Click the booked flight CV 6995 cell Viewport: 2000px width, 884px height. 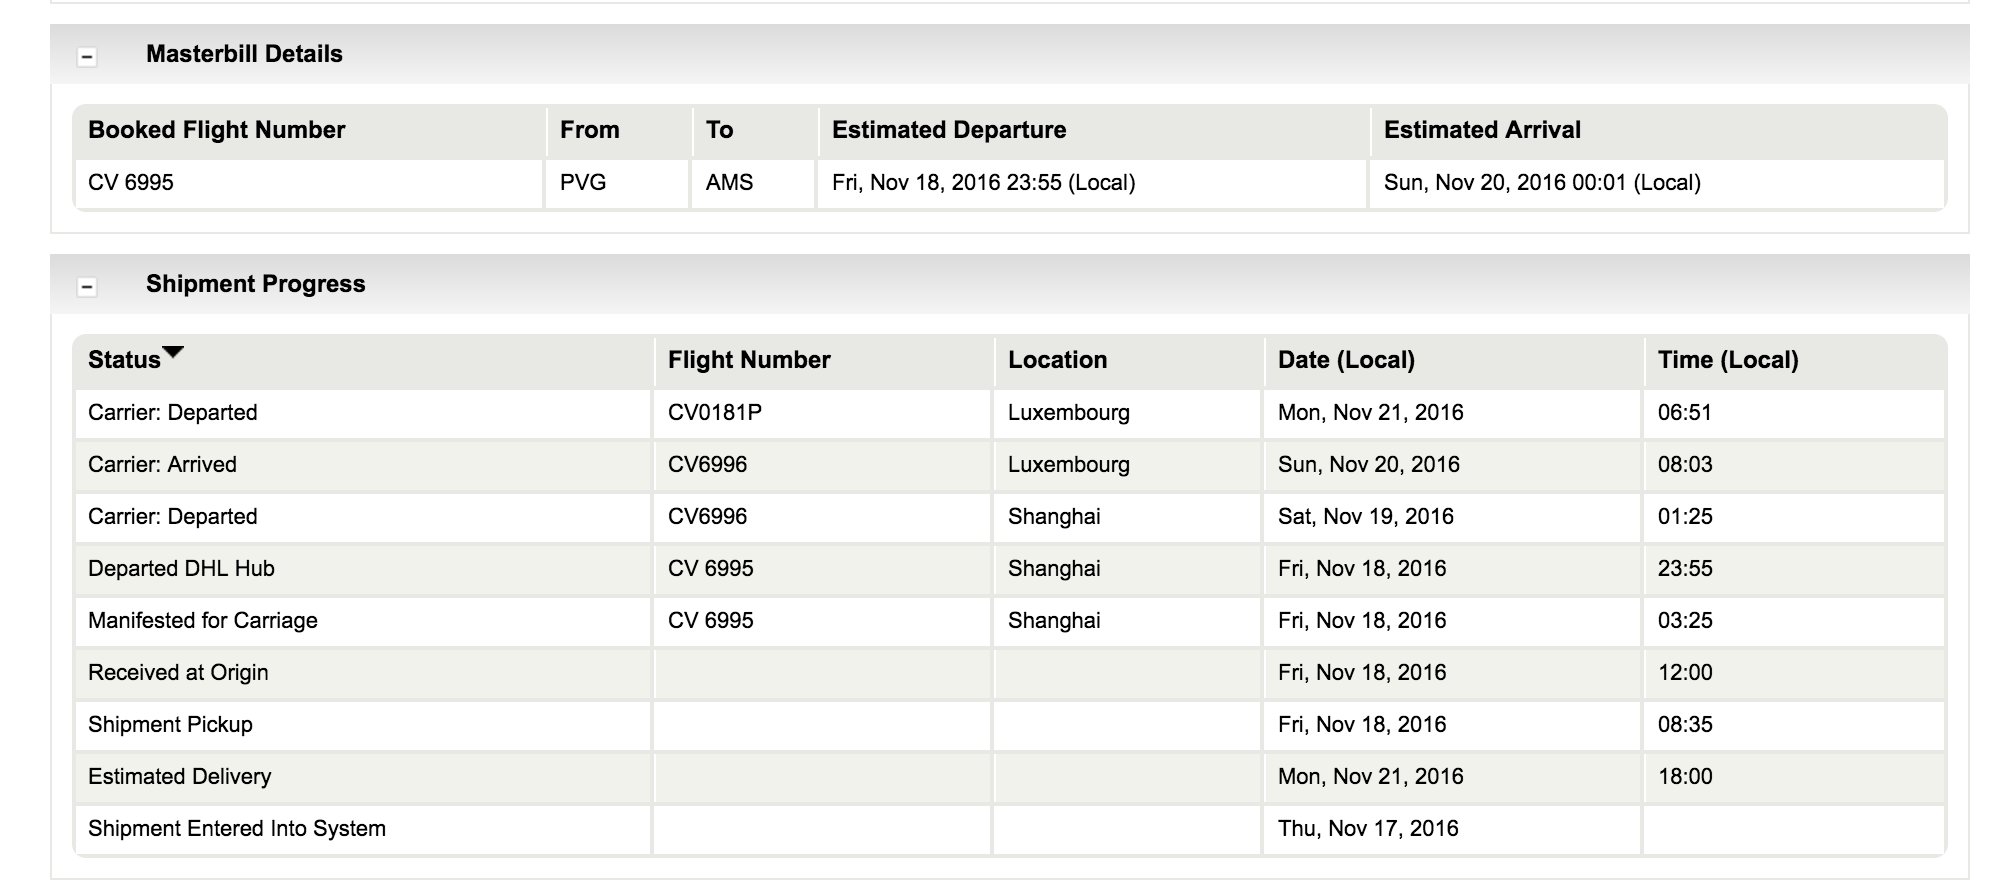[131, 183]
